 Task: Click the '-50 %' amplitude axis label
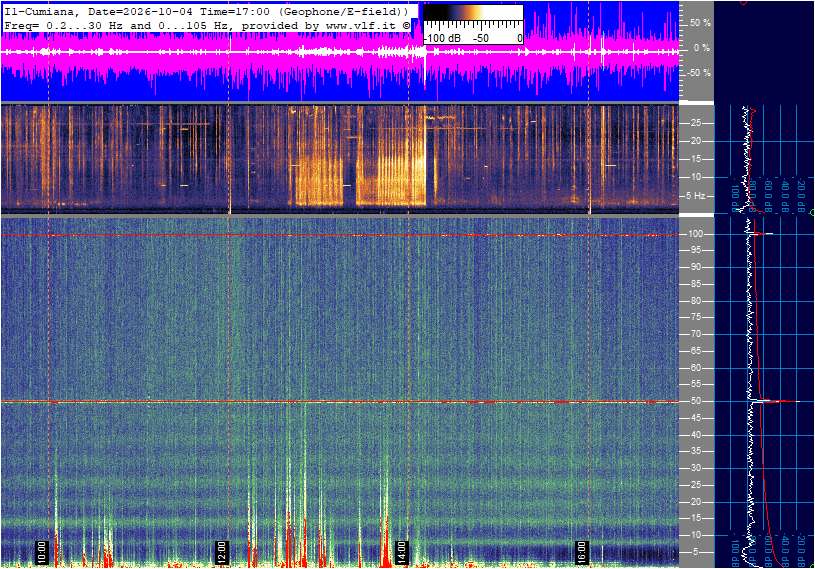(x=699, y=73)
